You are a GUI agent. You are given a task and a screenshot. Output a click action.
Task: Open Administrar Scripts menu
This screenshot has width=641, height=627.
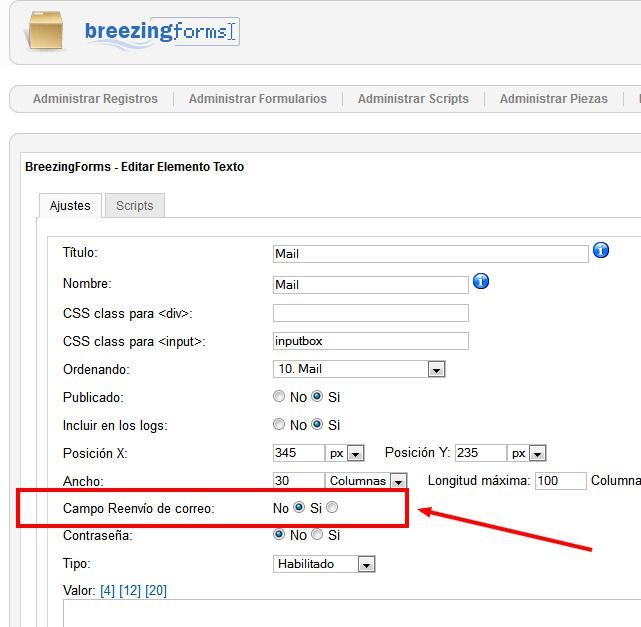[x=413, y=99]
